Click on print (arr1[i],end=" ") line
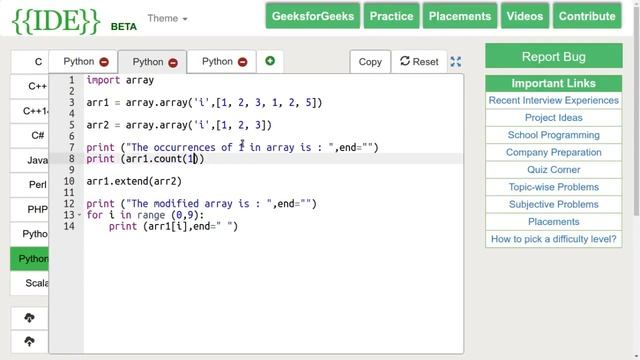640x360 pixels. [173, 226]
